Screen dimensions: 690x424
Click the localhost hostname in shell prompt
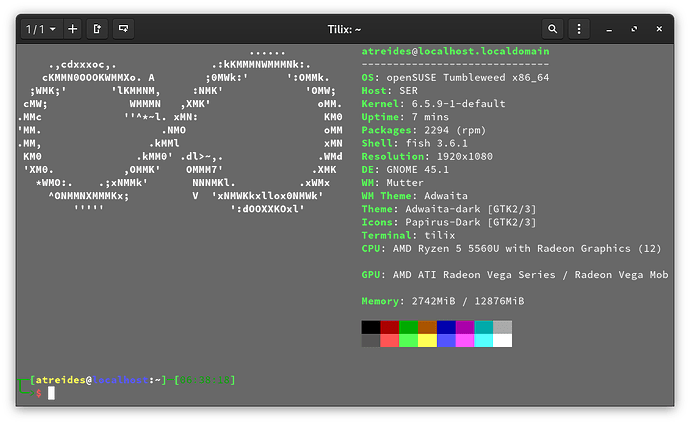(120, 380)
